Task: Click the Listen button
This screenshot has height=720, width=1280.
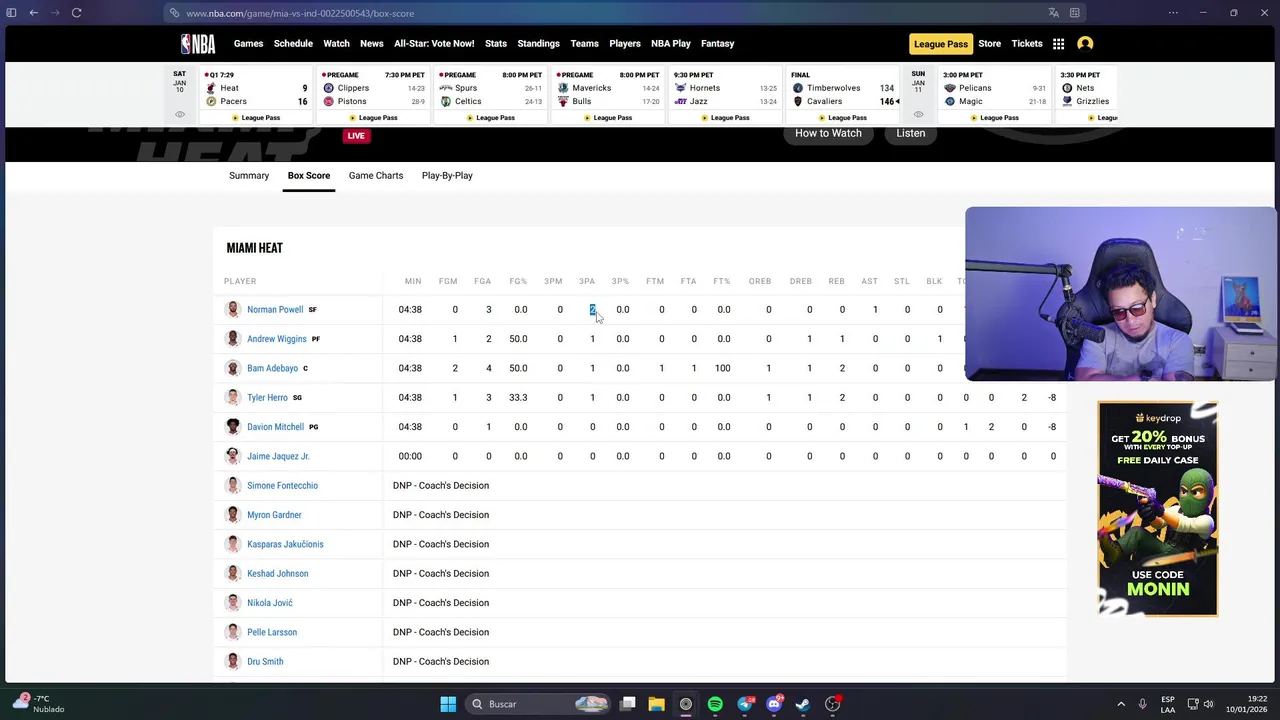Action: (910, 134)
